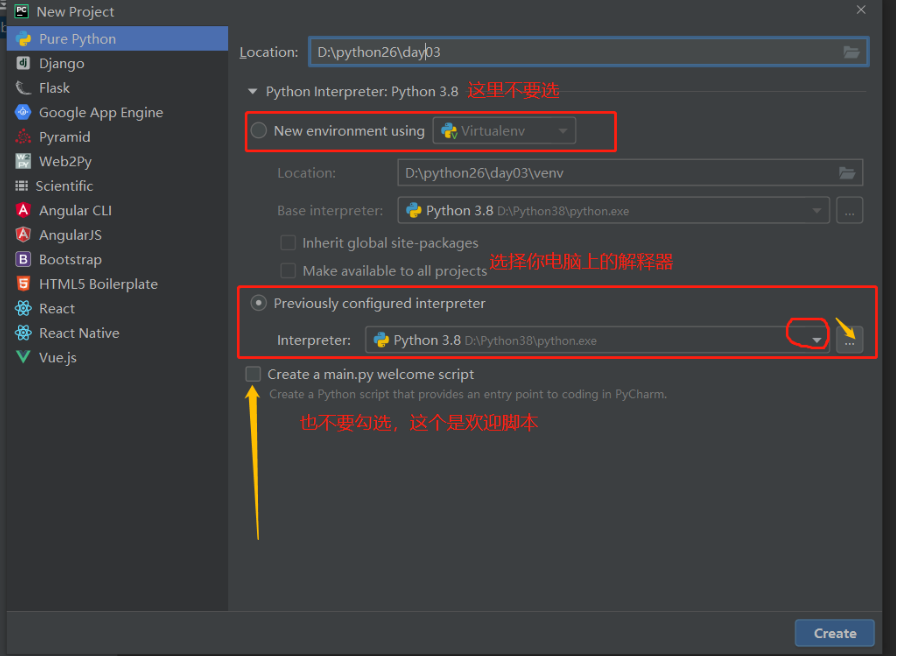Choose the Pyramid project type

(117, 137)
